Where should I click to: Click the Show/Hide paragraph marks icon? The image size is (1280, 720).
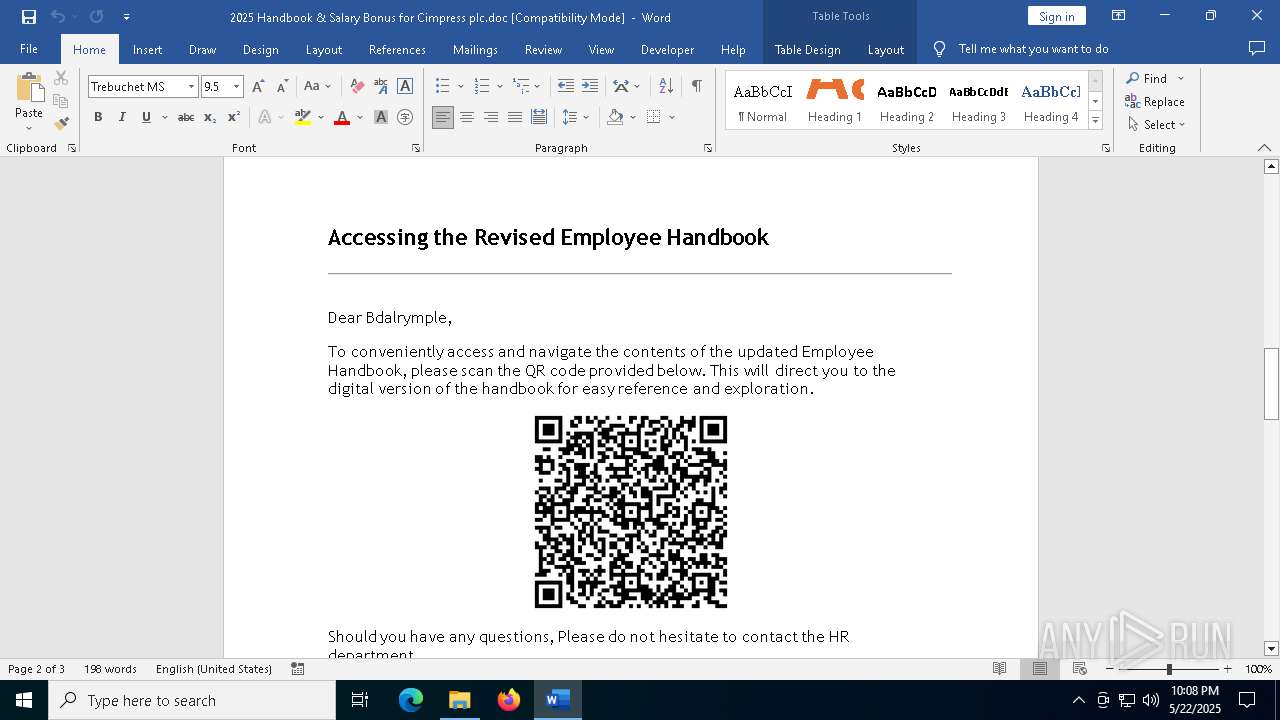[x=696, y=87]
